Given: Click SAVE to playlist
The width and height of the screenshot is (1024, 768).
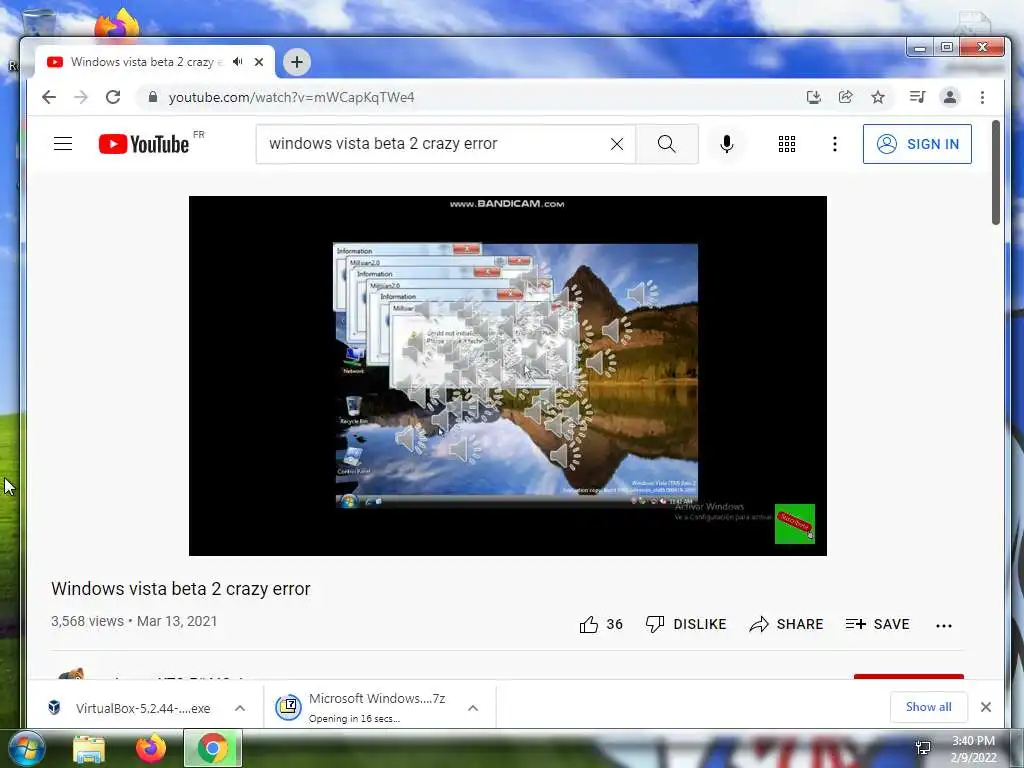Looking at the screenshot, I should (x=878, y=624).
